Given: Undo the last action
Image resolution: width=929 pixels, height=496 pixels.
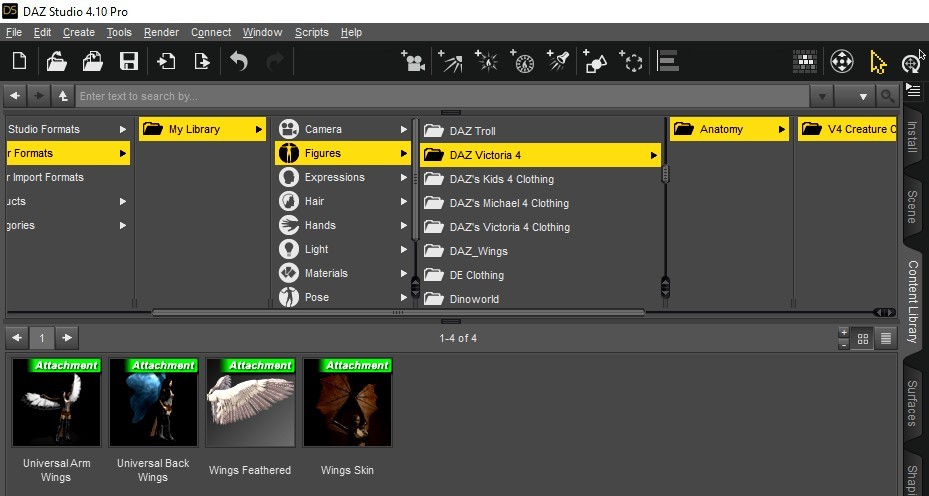Looking at the screenshot, I should (239, 61).
